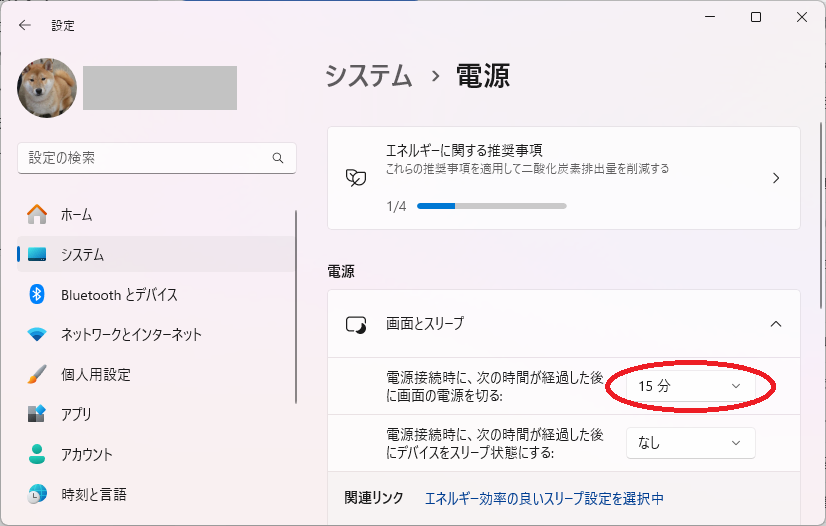826x526 pixels.
Task: Click システム in the breadcrumb
Action: [x=368, y=76]
